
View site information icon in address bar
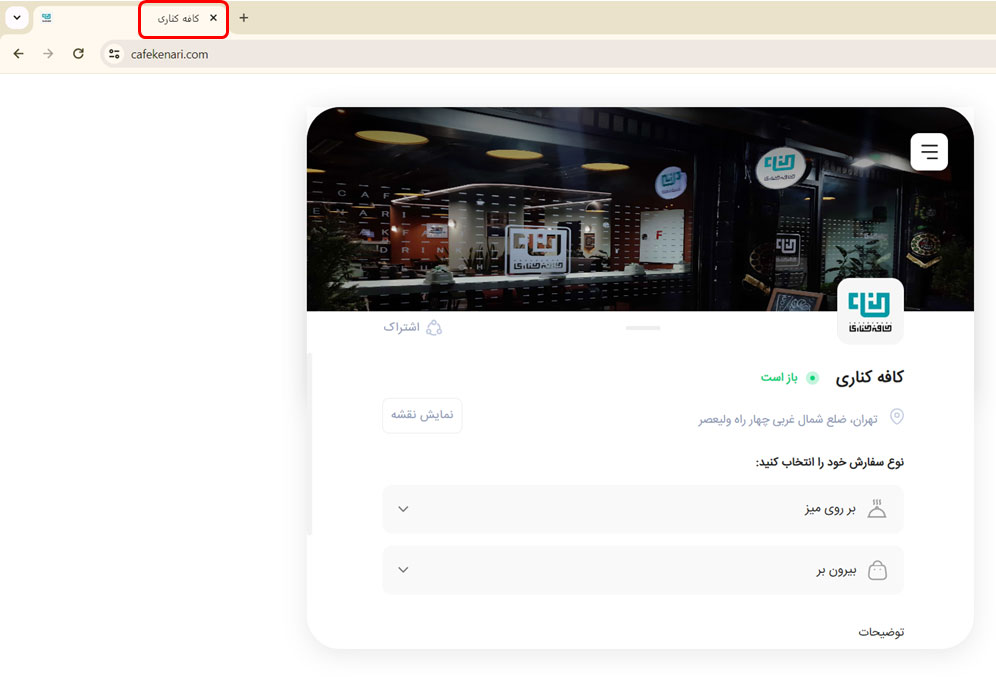[x=114, y=54]
